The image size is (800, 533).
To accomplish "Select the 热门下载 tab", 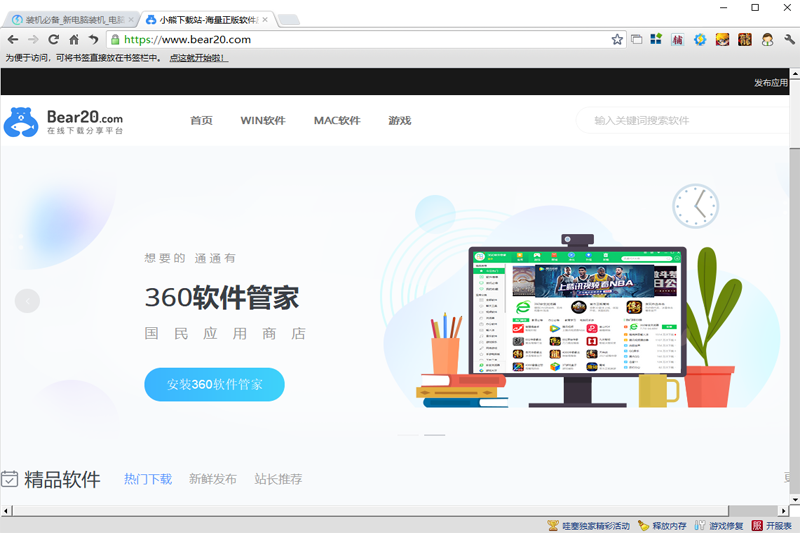I will tap(148, 479).
